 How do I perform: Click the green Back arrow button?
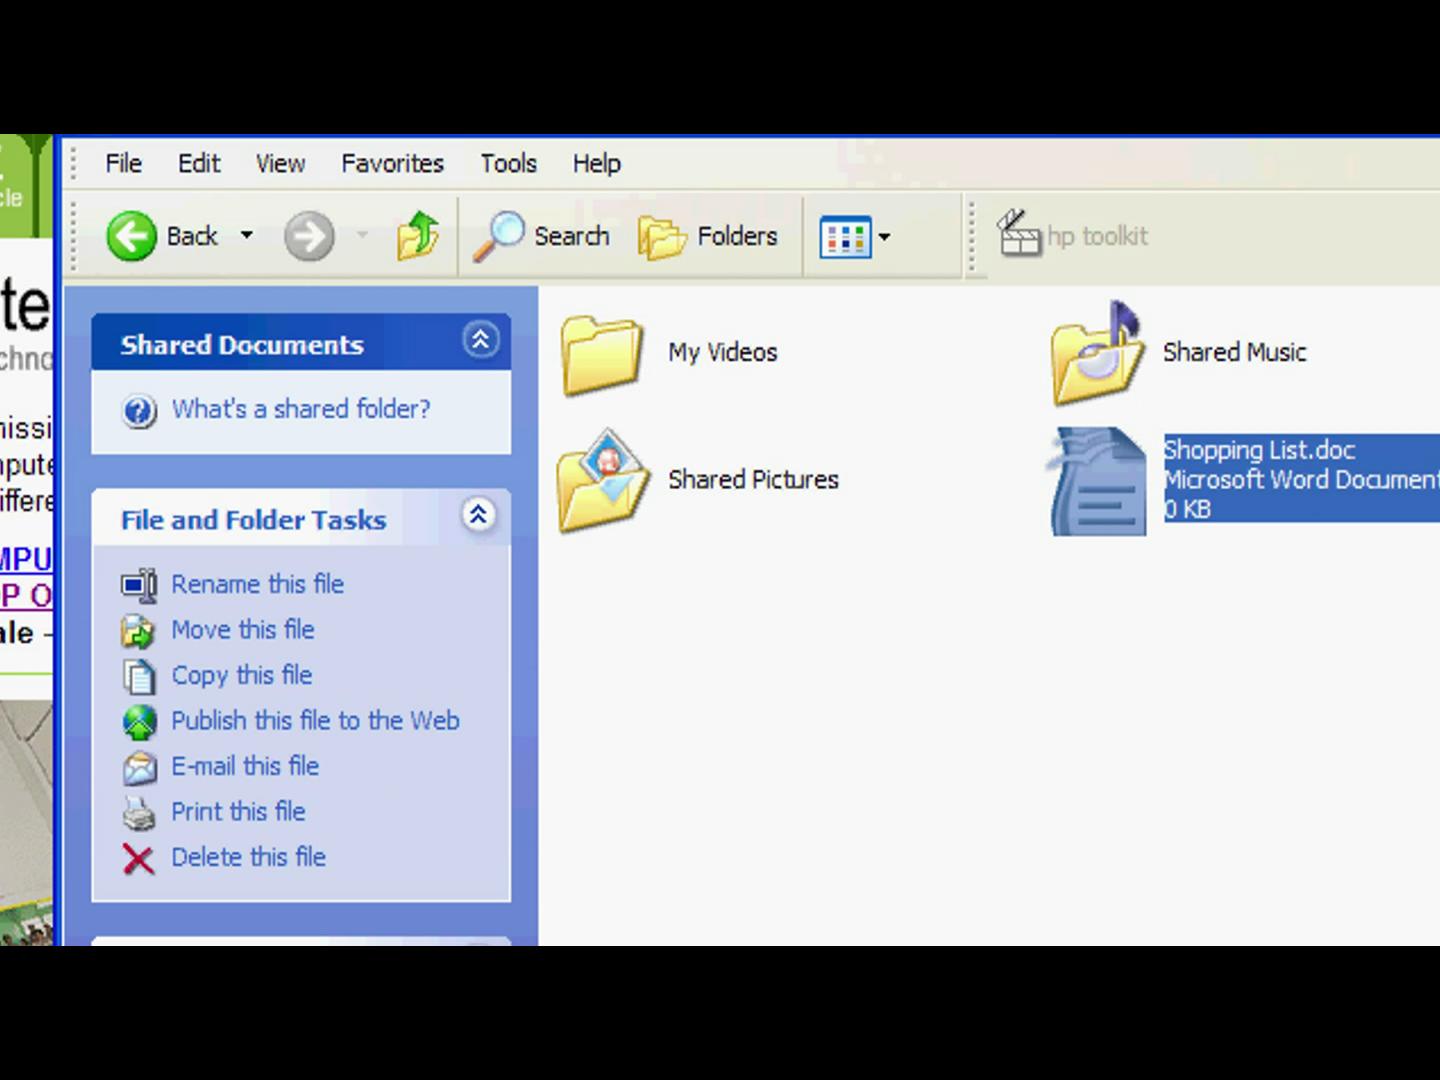click(132, 237)
